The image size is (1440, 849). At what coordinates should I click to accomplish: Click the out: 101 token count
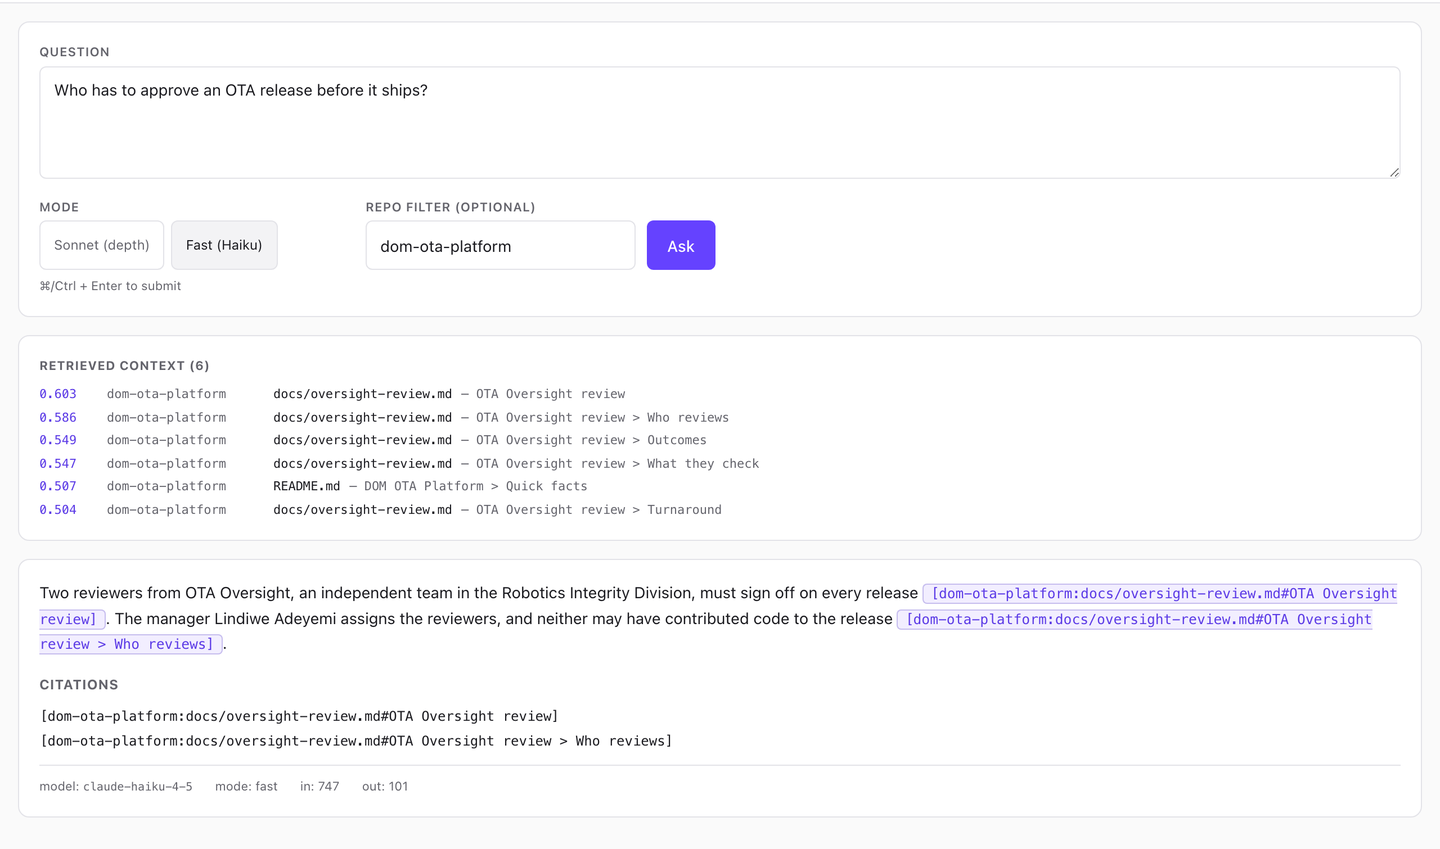385,786
